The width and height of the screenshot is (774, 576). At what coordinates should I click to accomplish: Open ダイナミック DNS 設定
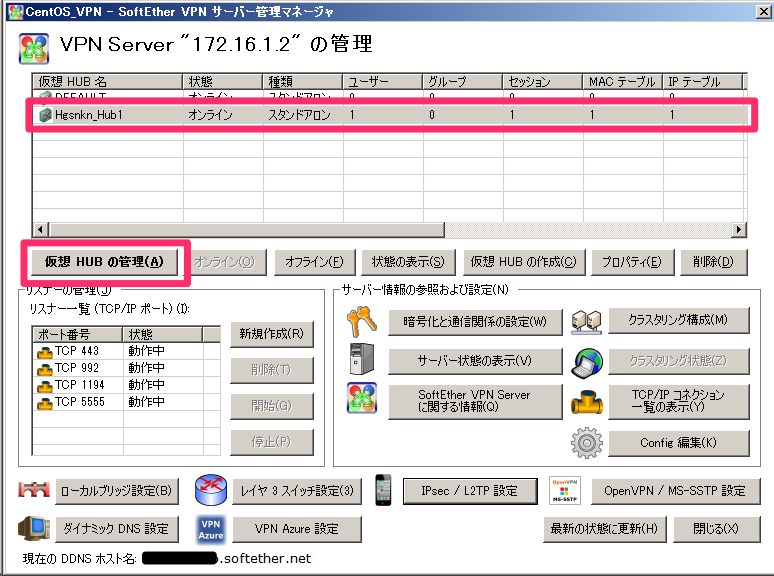pyautogui.click(x=116, y=529)
